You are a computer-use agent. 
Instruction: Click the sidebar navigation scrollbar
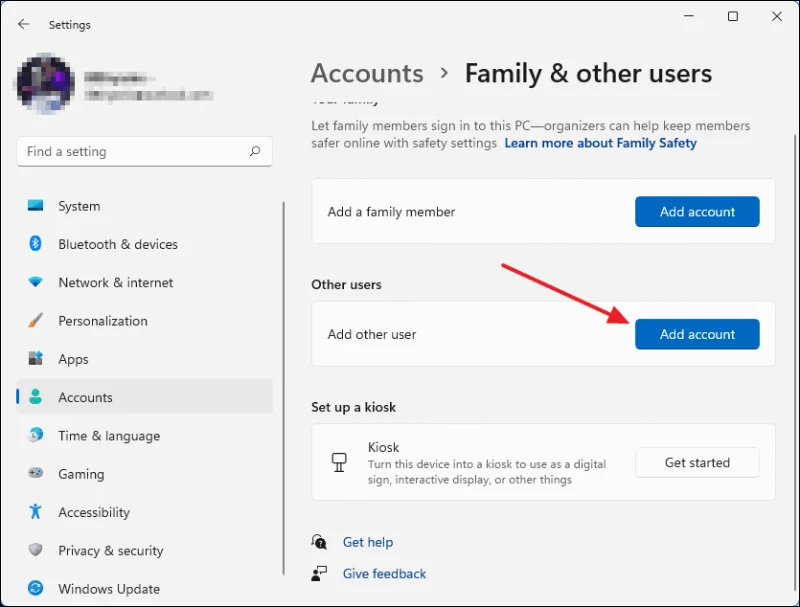tap(284, 388)
